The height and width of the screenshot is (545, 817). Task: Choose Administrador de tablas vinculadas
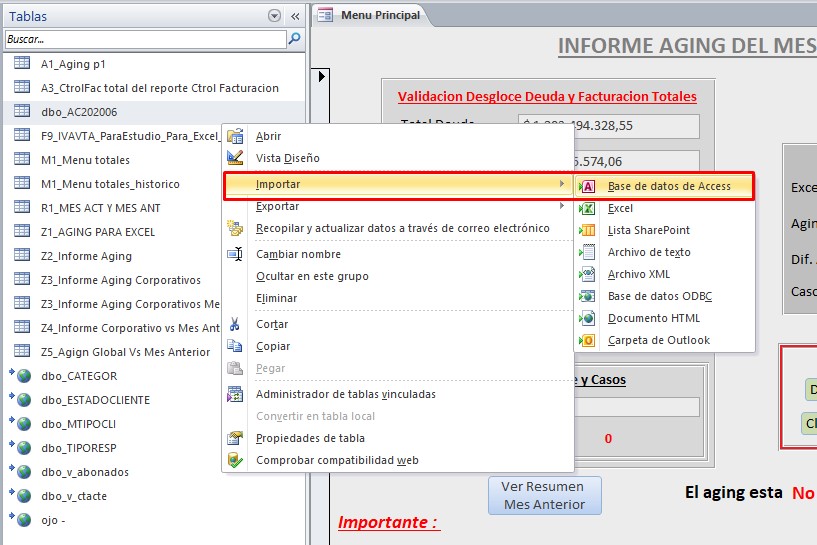tap(345, 394)
